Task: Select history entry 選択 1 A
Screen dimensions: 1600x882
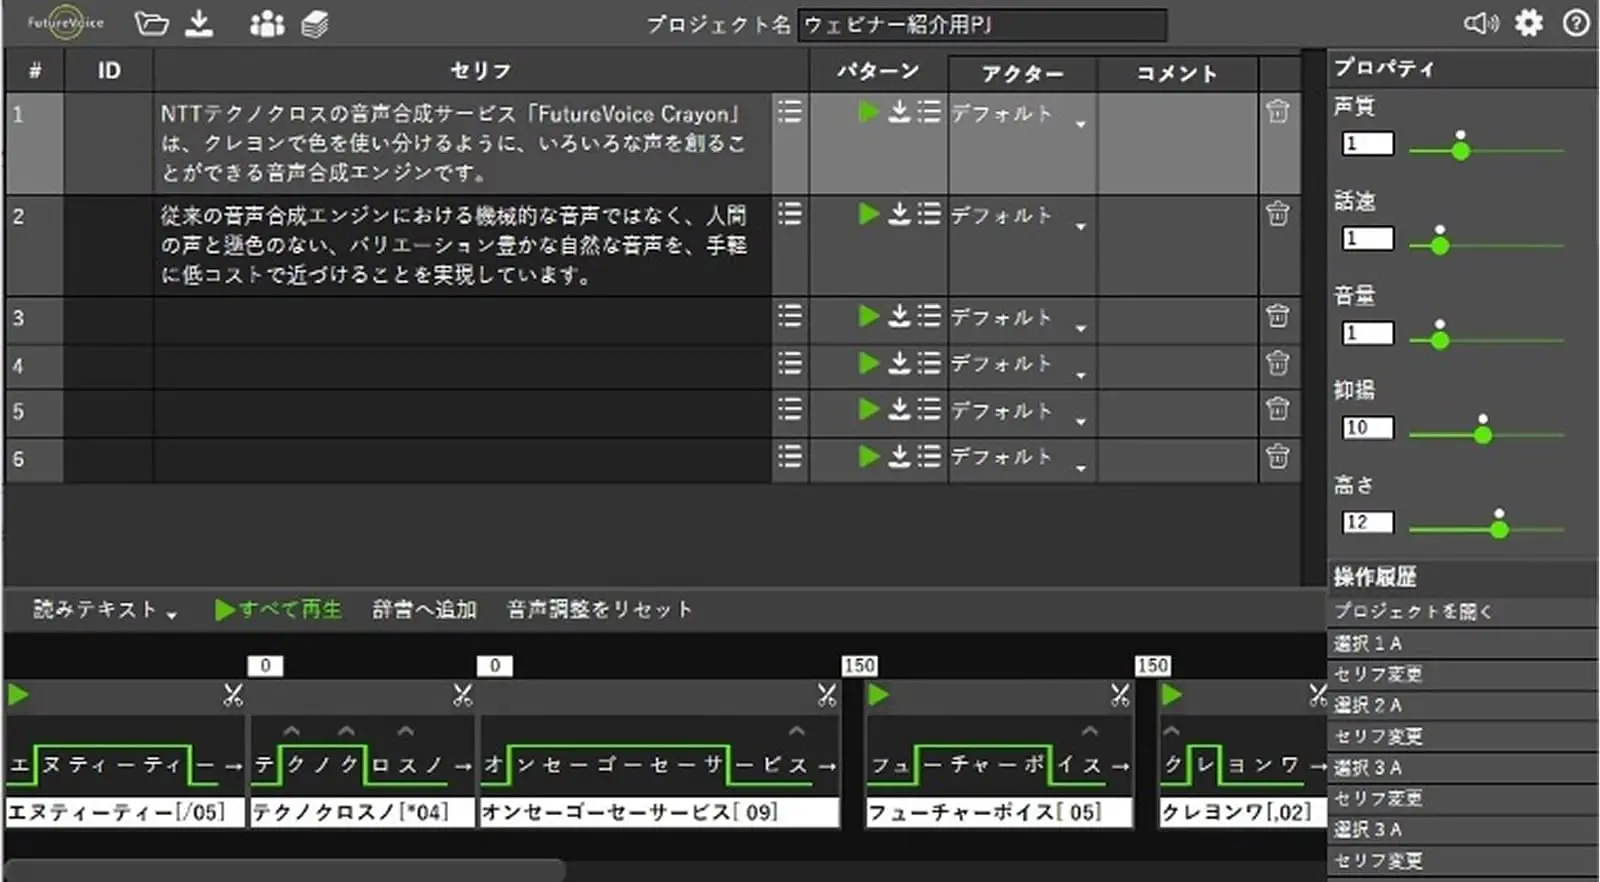Action: click(x=1461, y=643)
